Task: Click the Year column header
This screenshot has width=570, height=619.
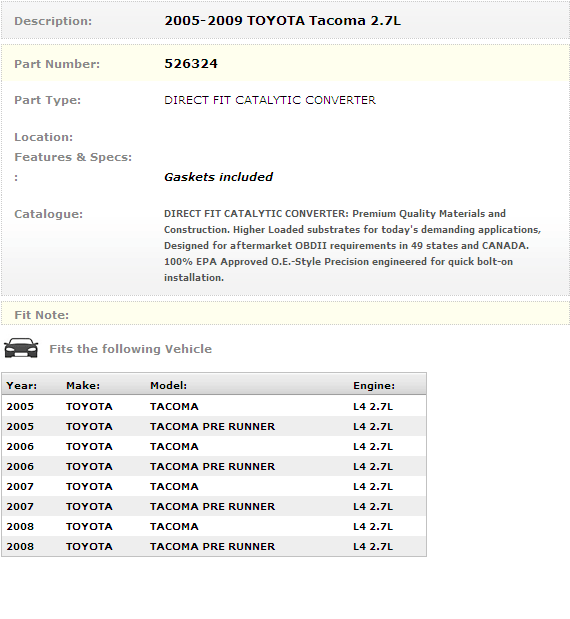Action: (22, 385)
